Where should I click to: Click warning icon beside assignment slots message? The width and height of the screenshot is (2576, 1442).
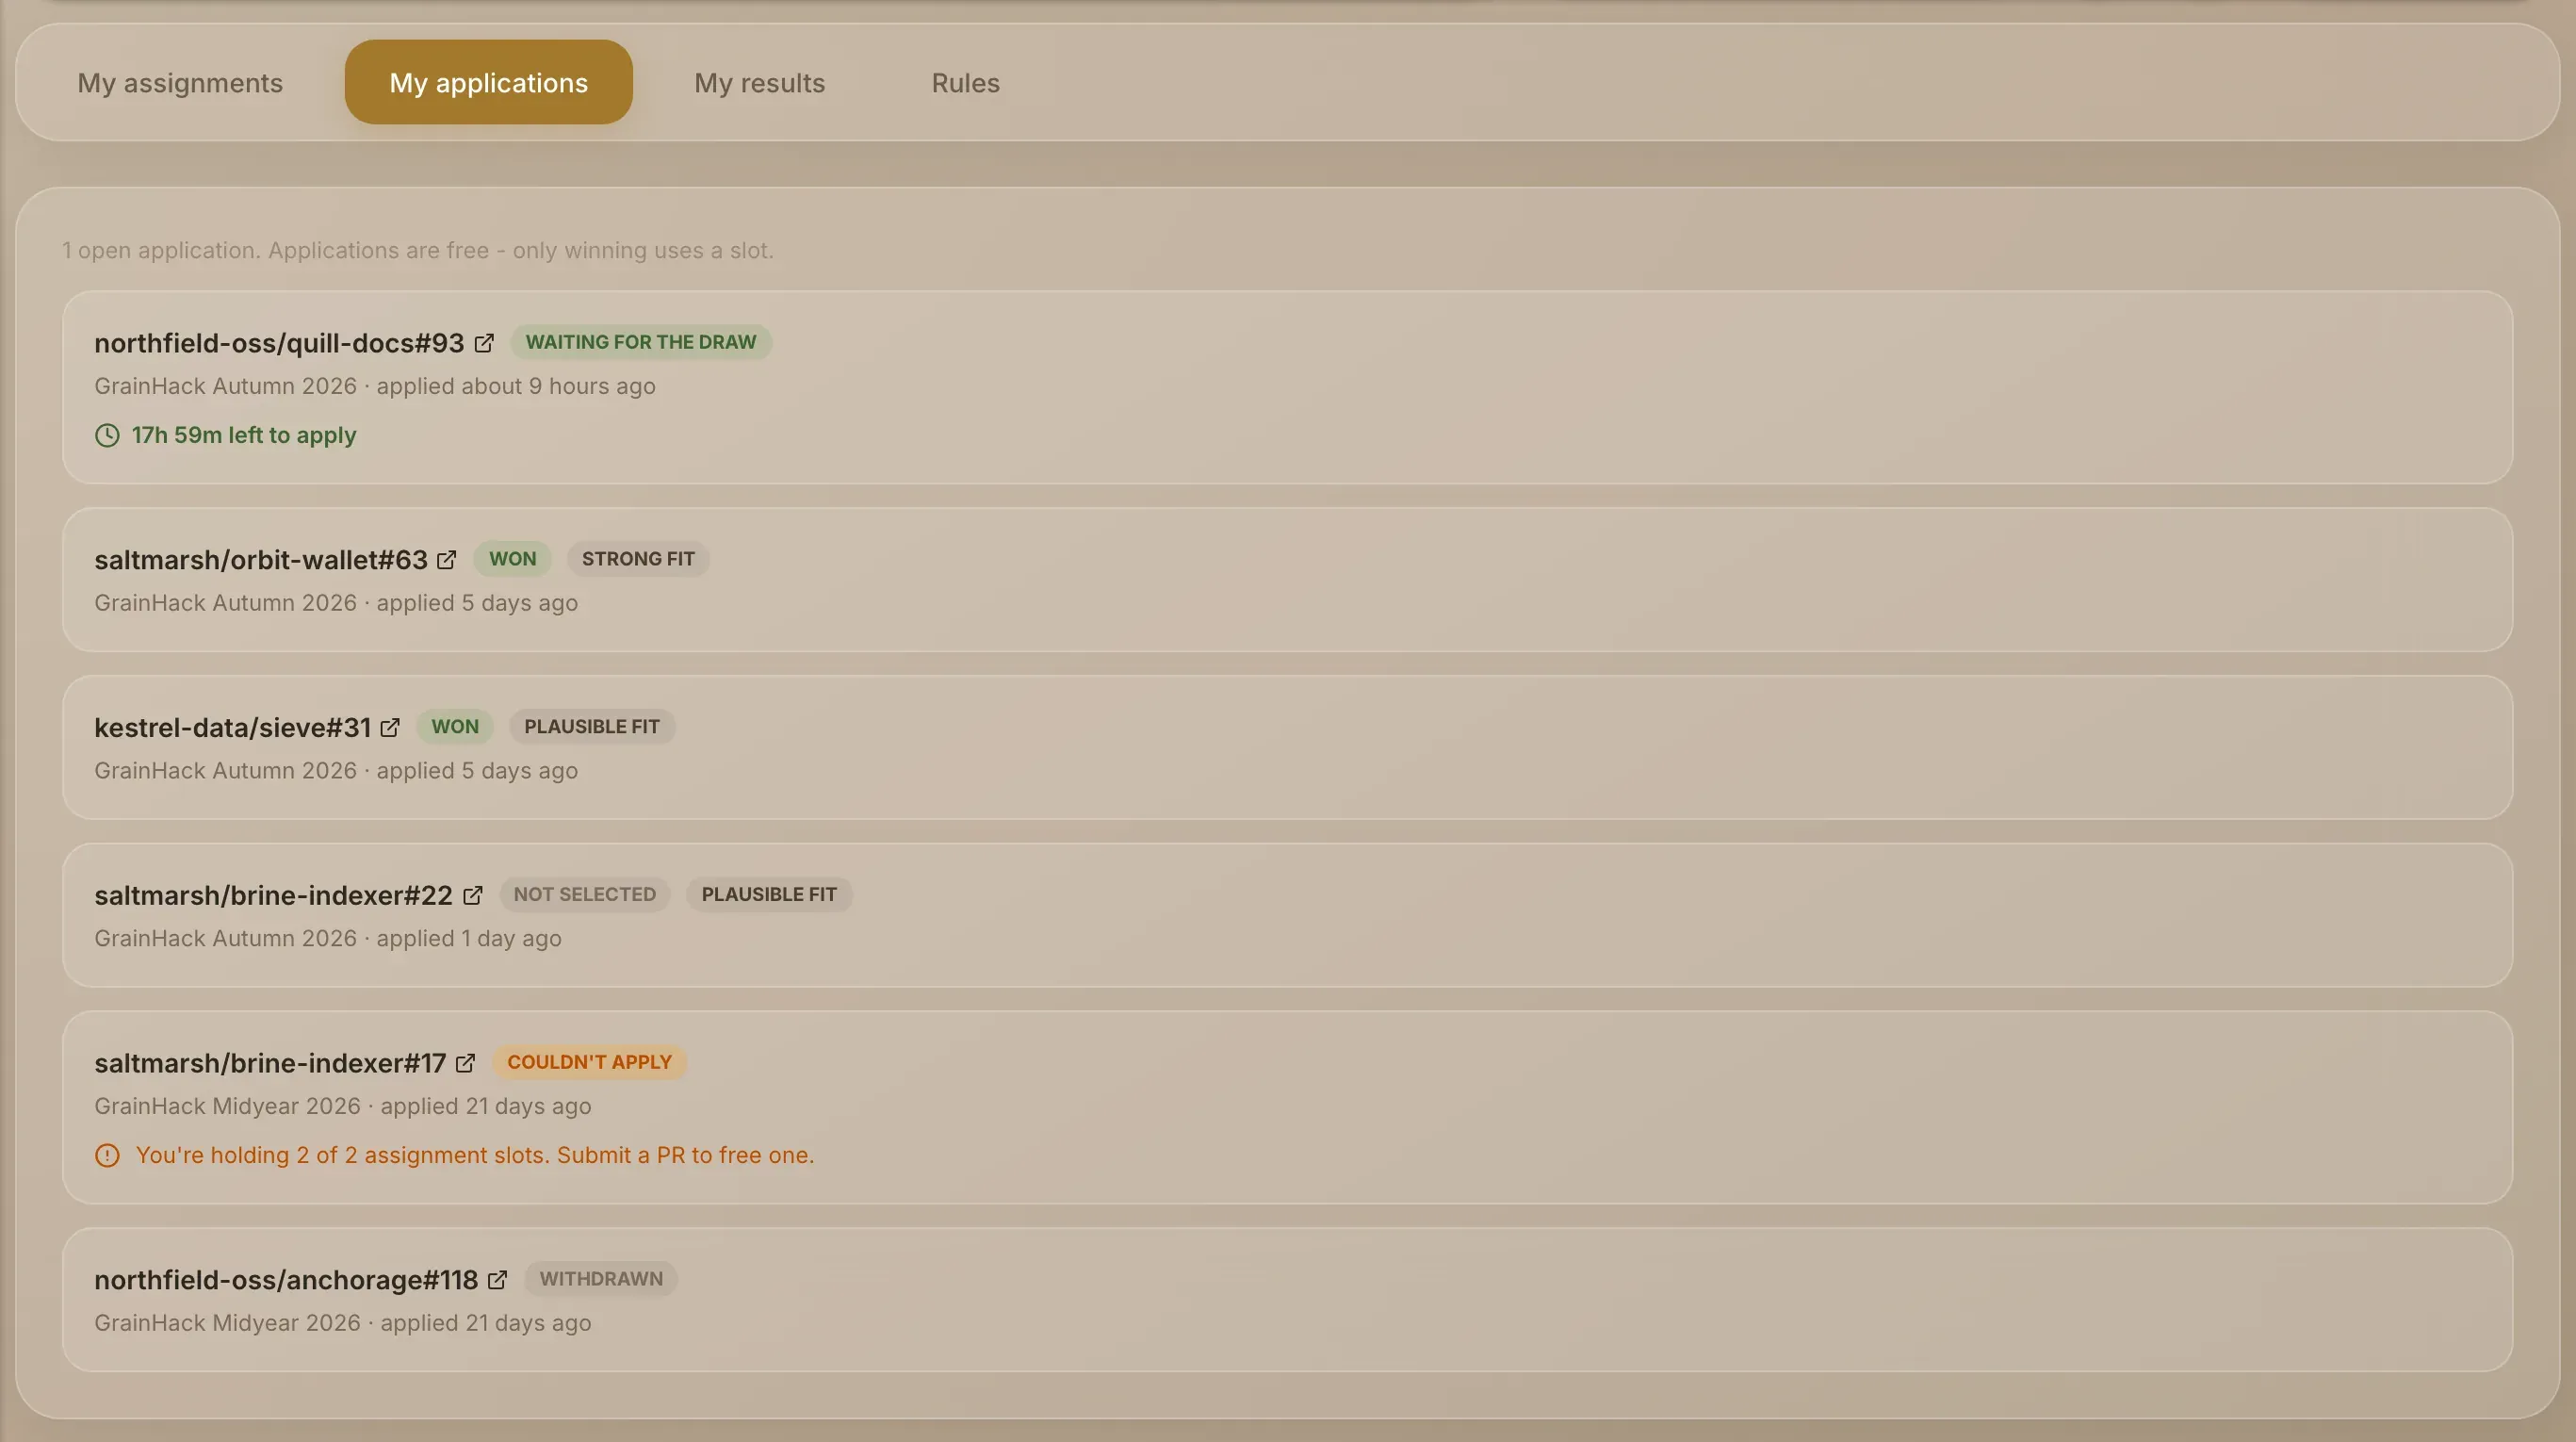click(x=107, y=1155)
